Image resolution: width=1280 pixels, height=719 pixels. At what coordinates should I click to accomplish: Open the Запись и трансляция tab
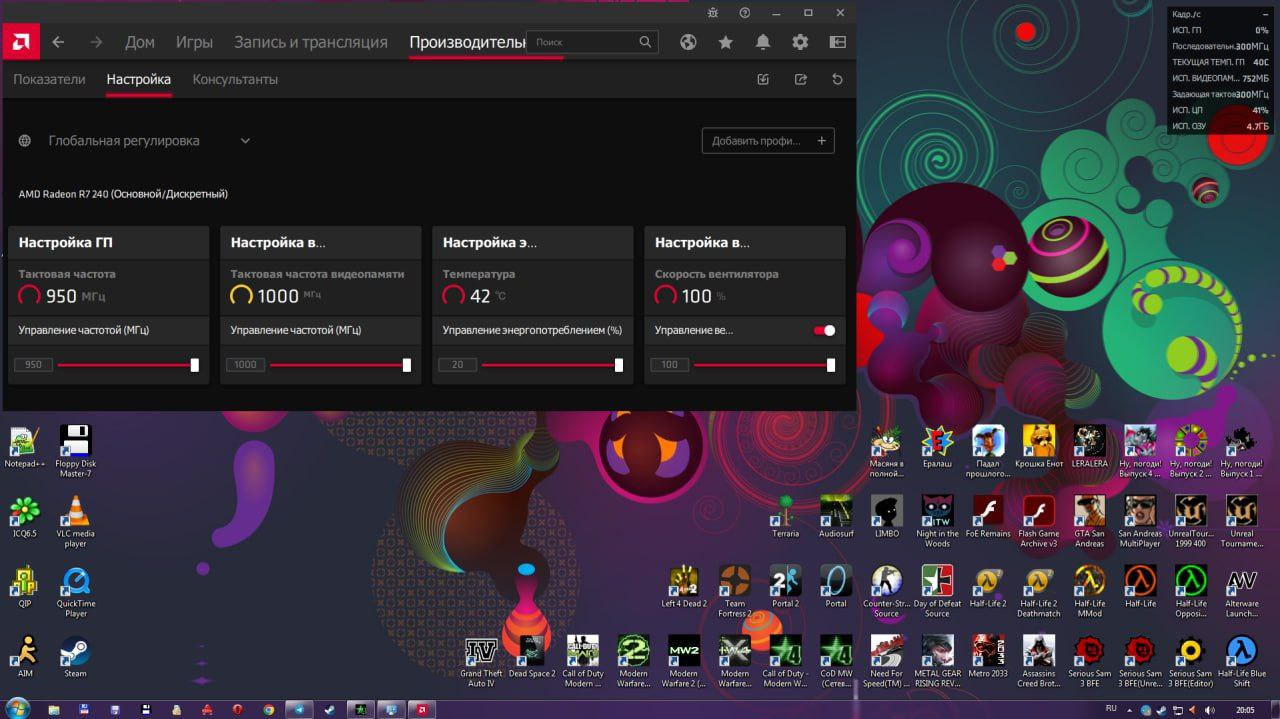tap(311, 42)
